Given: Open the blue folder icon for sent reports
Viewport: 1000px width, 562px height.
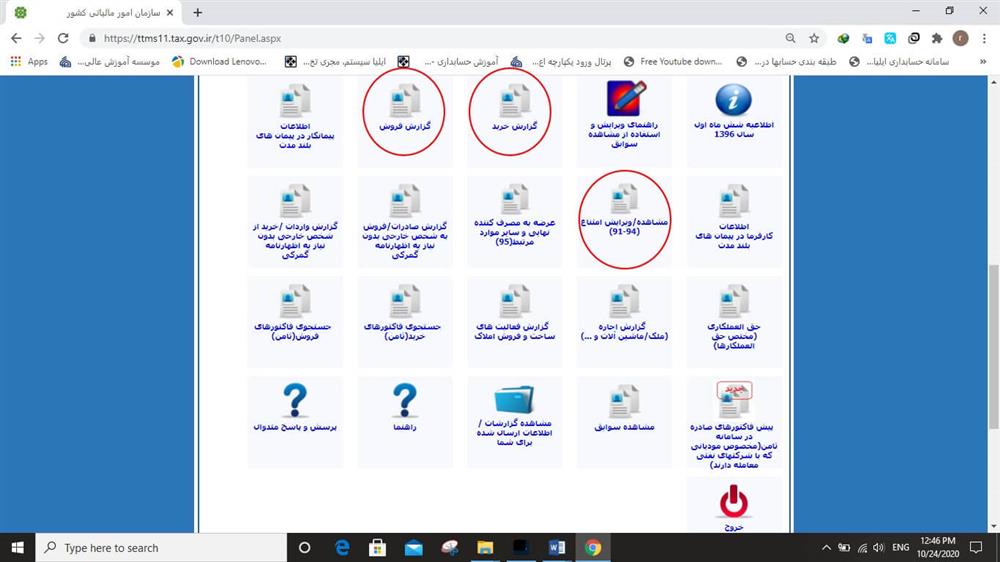Looking at the screenshot, I should point(514,400).
